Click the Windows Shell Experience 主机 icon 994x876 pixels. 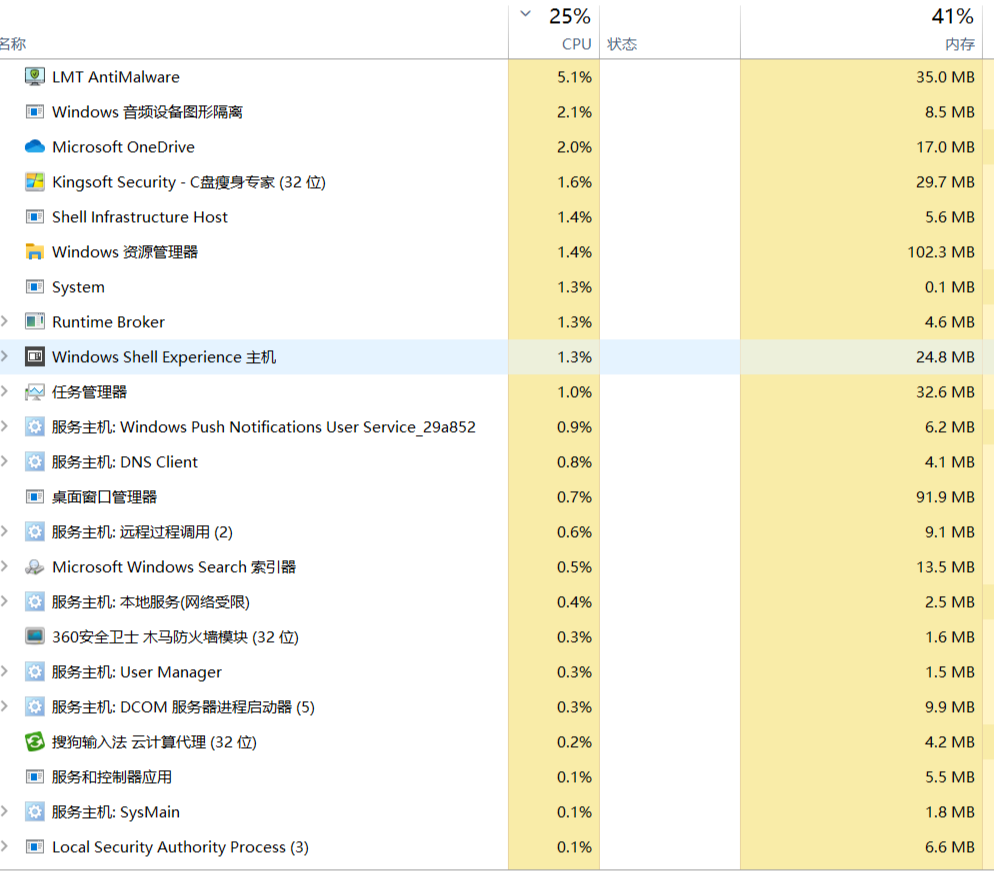pyautogui.click(x=35, y=356)
